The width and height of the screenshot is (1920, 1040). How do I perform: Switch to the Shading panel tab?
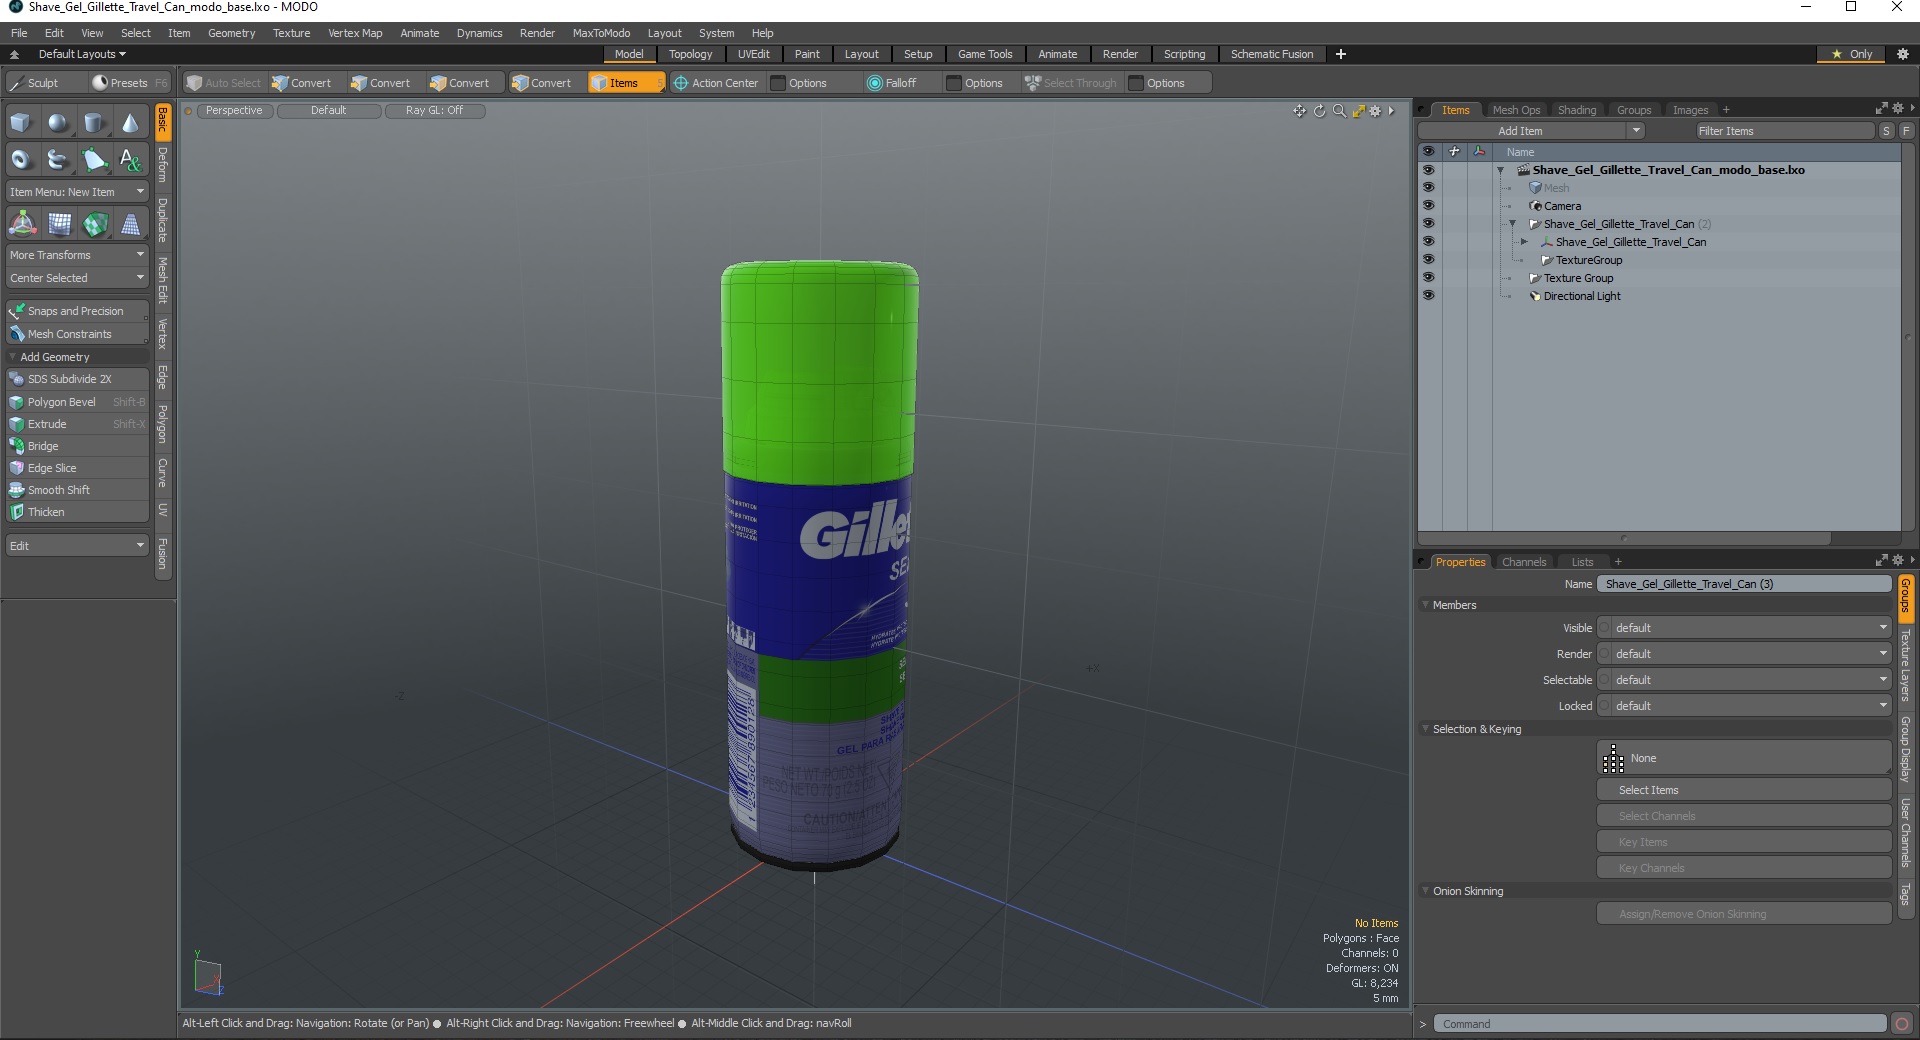[1576, 110]
